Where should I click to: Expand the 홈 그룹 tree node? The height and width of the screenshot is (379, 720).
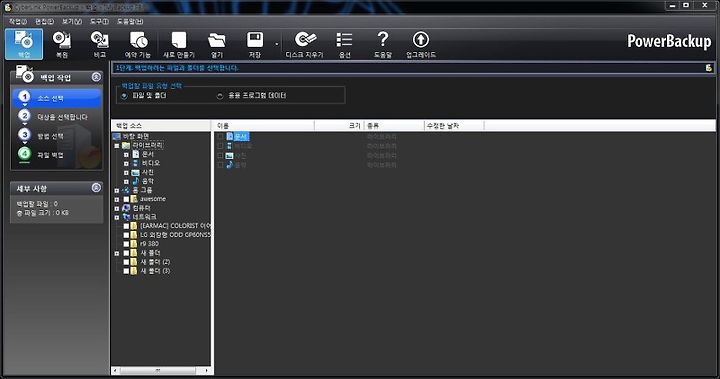point(117,190)
